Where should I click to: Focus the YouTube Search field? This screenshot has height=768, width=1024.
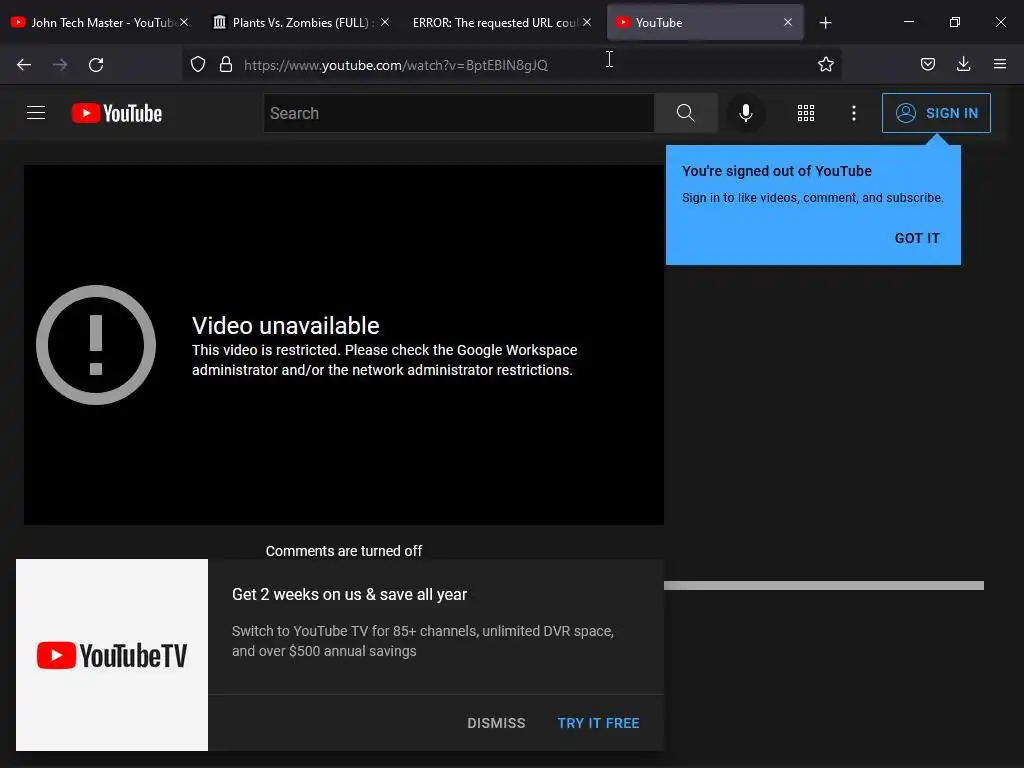click(x=458, y=113)
